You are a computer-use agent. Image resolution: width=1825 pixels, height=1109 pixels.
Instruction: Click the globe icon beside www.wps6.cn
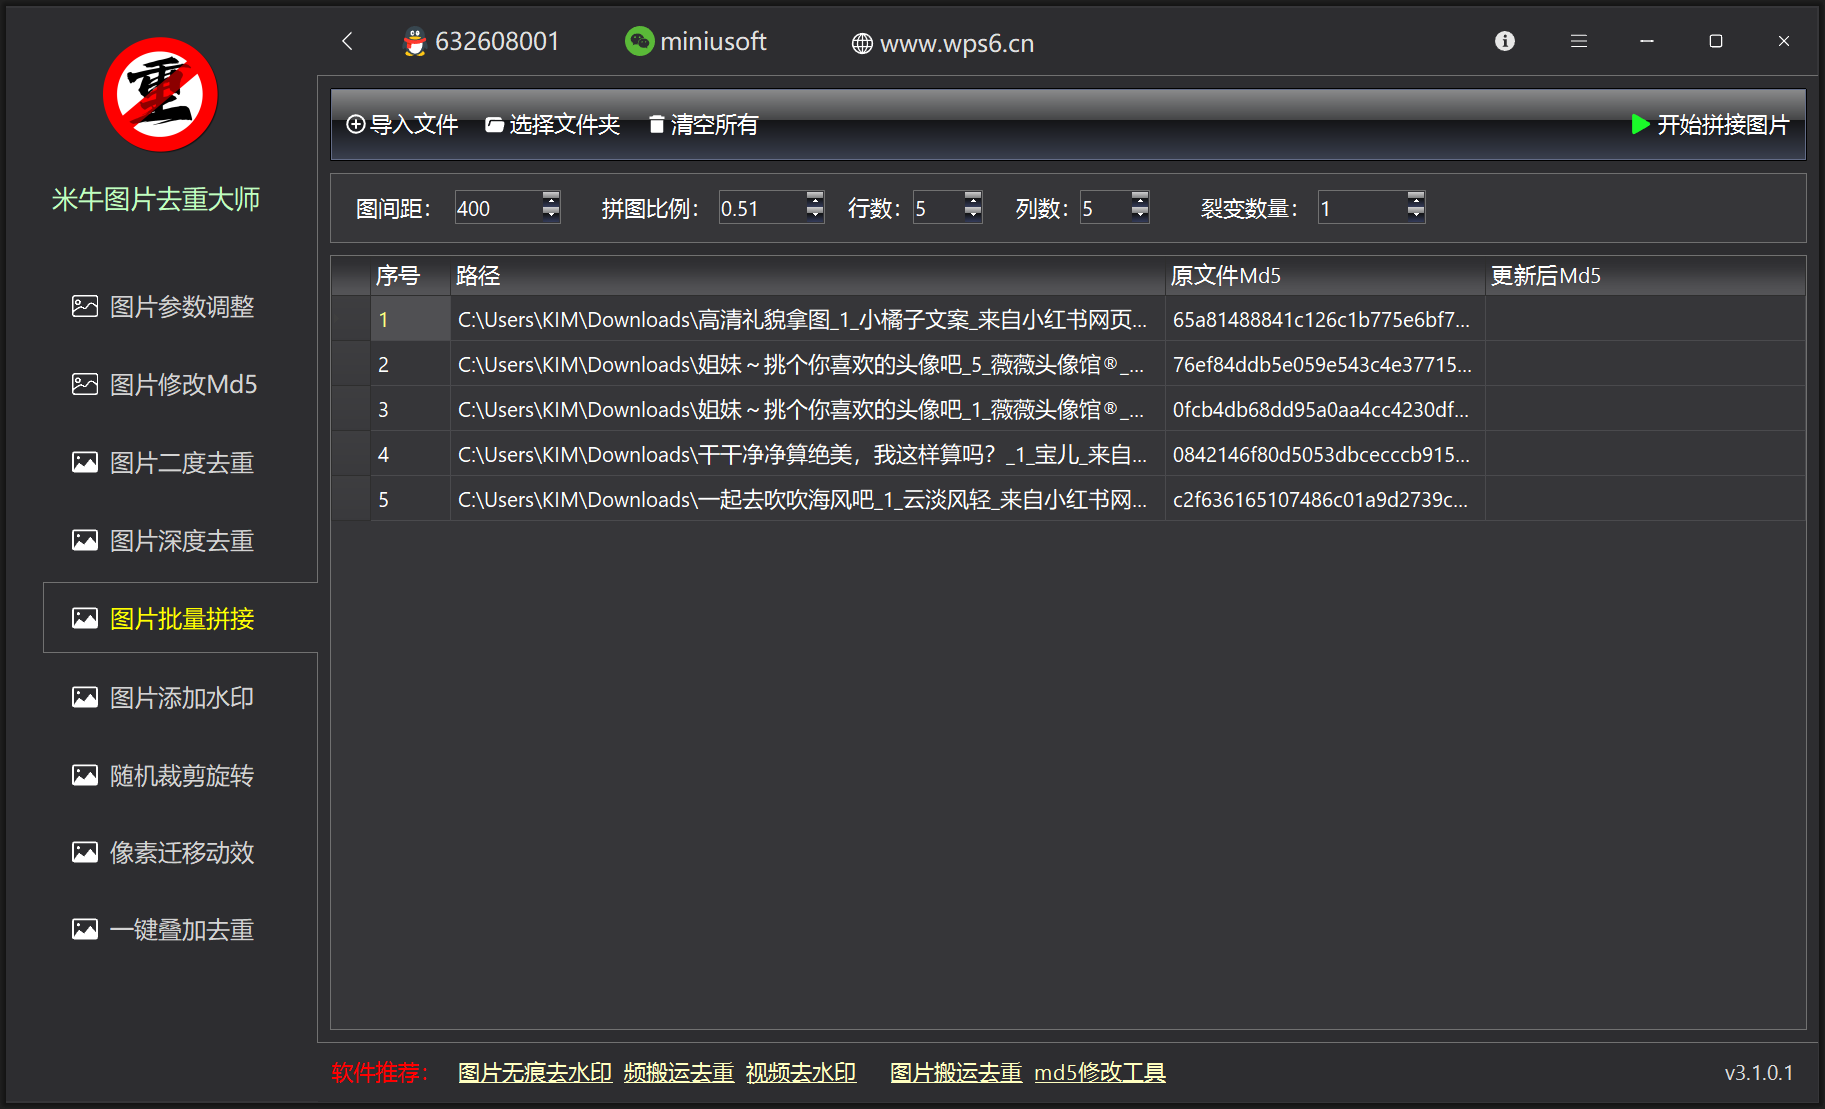tap(862, 44)
